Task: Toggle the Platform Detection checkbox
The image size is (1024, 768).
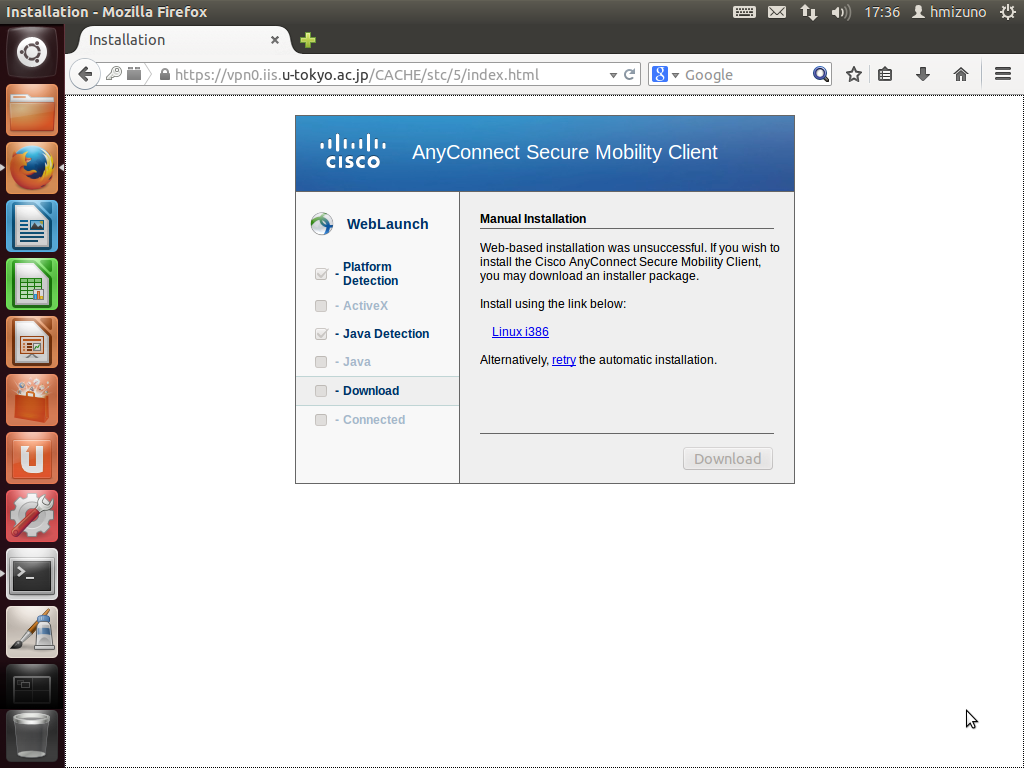Action: point(321,274)
